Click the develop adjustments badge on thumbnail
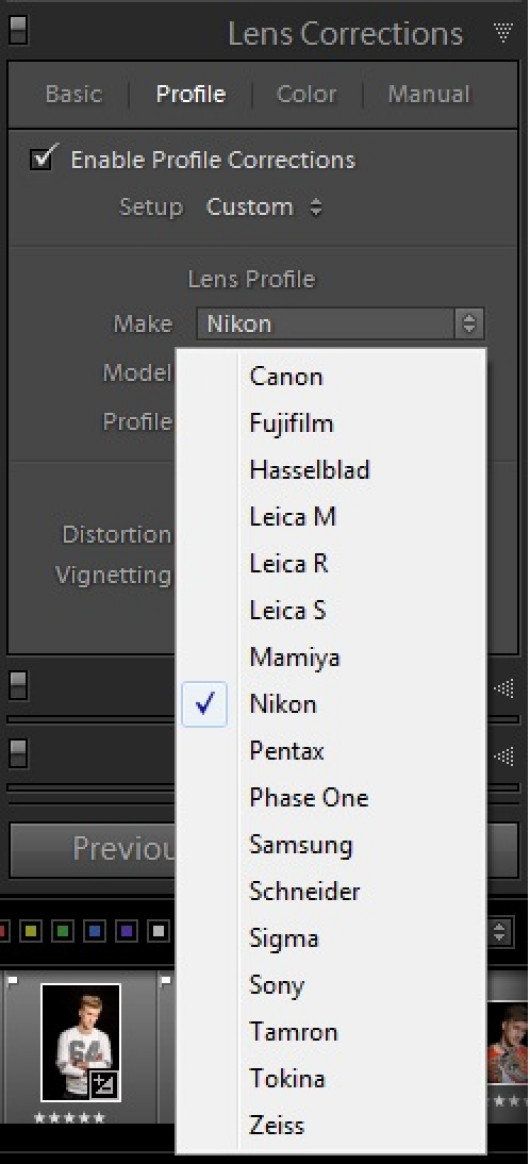This screenshot has width=530, height=1164. 102,1085
